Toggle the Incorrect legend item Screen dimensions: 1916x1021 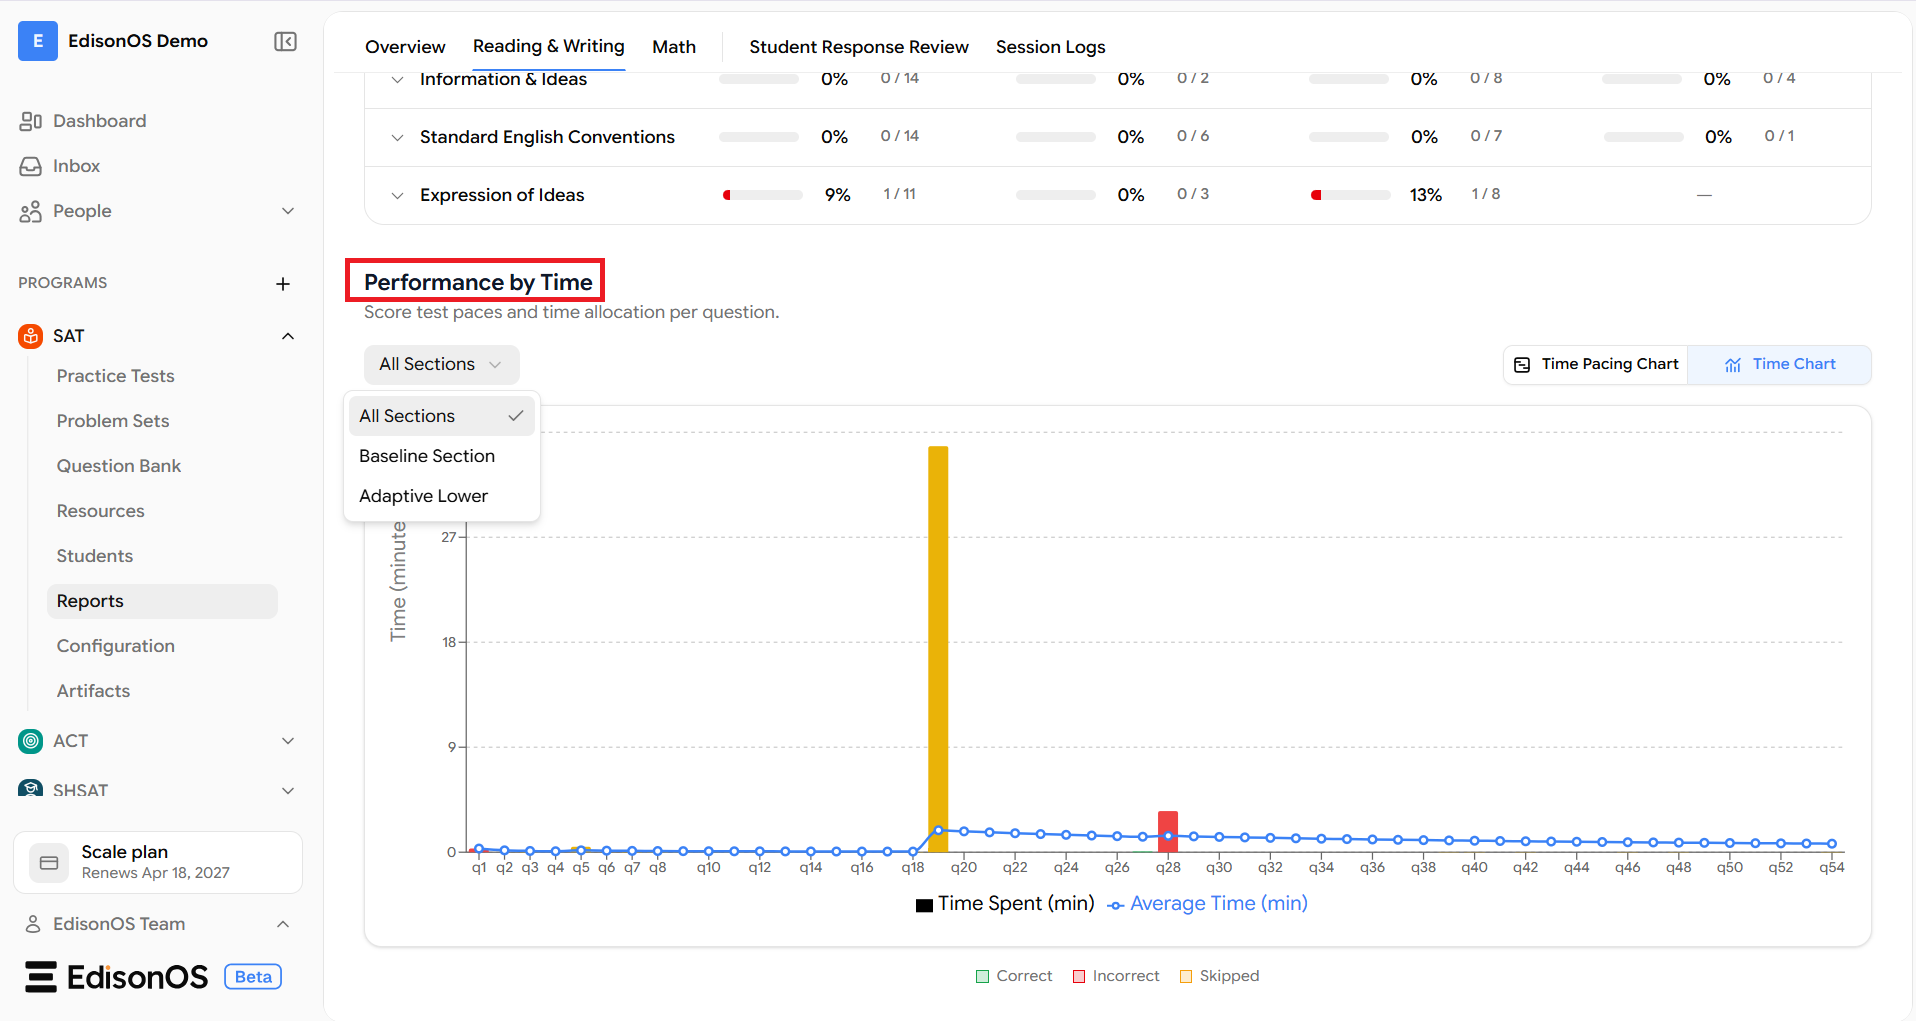click(1116, 976)
